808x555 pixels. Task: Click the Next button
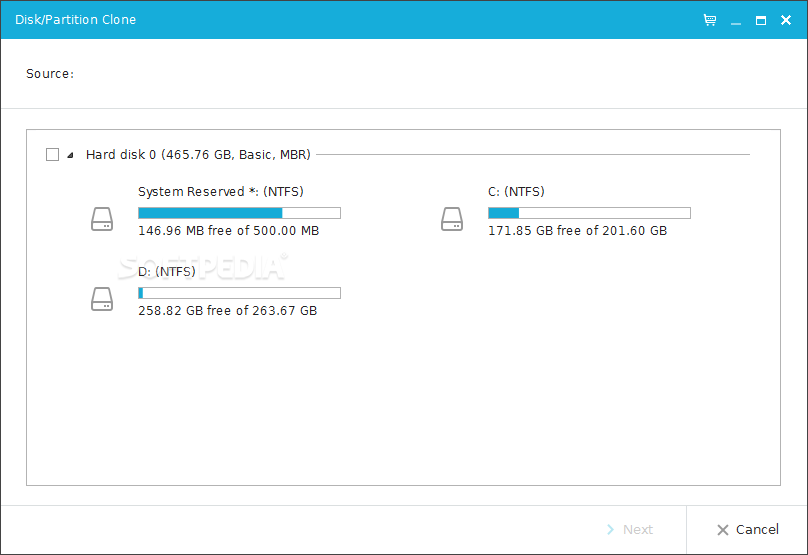pyautogui.click(x=630, y=529)
